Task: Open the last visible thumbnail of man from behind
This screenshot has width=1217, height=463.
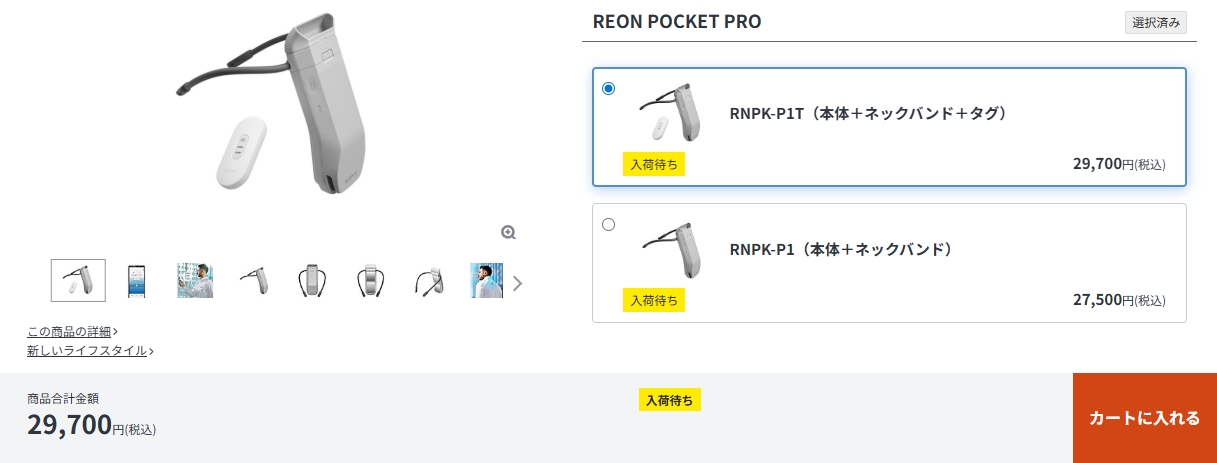Action: [x=487, y=281]
